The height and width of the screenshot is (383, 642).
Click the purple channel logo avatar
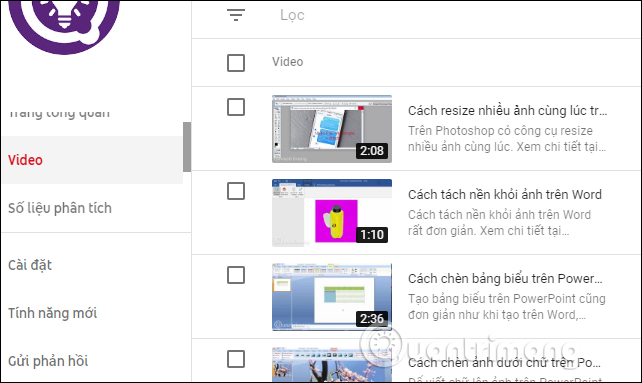pos(64,27)
